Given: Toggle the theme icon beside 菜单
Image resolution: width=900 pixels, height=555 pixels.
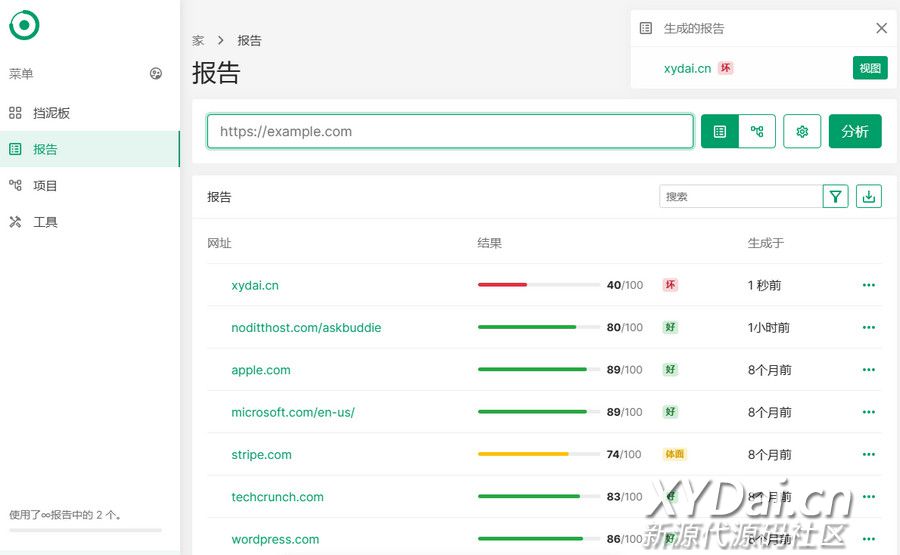Looking at the screenshot, I should (156, 73).
